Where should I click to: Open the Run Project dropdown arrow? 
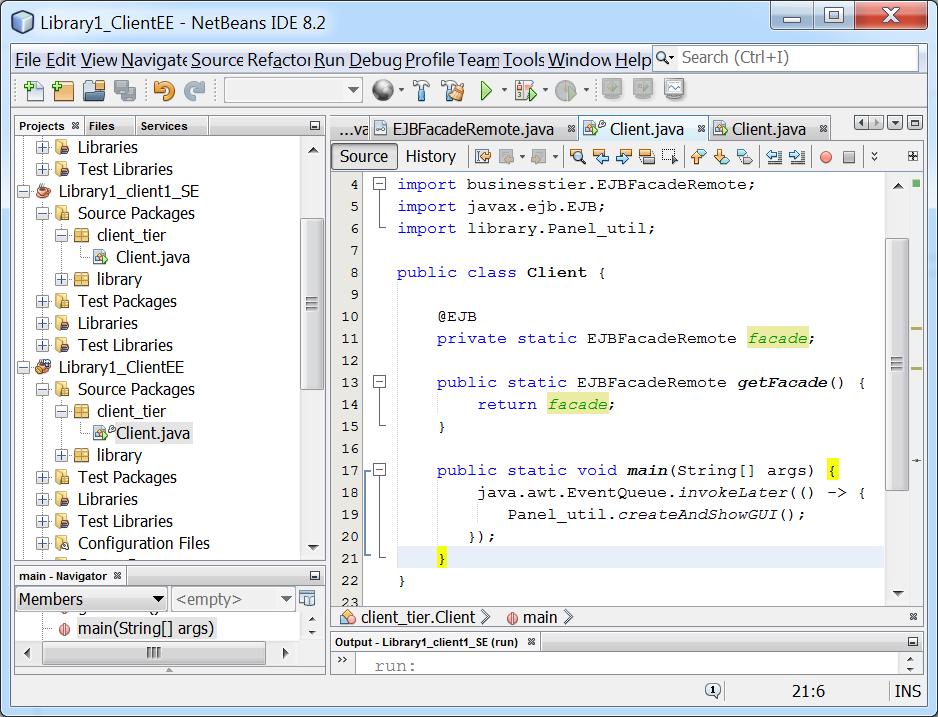click(504, 90)
